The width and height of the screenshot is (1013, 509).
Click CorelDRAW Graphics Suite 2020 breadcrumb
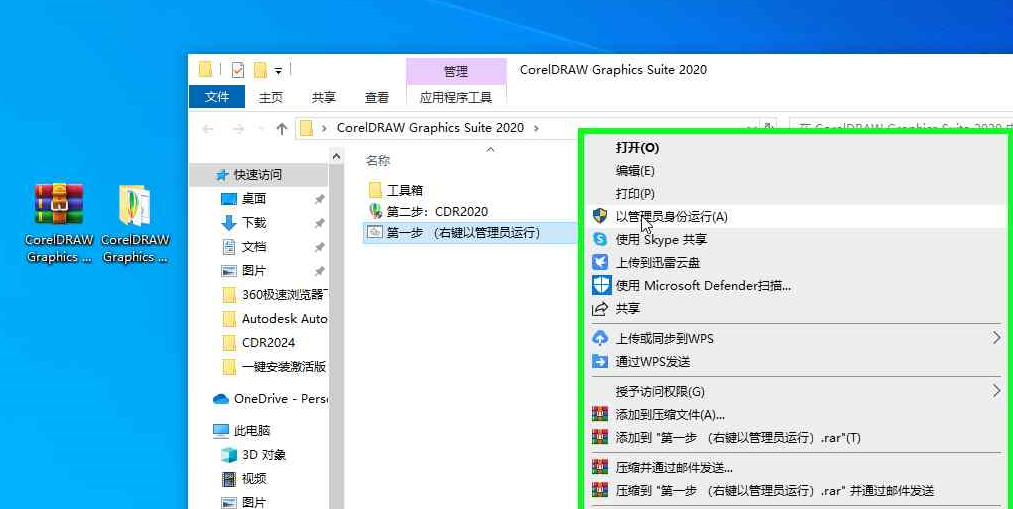[430, 128]
